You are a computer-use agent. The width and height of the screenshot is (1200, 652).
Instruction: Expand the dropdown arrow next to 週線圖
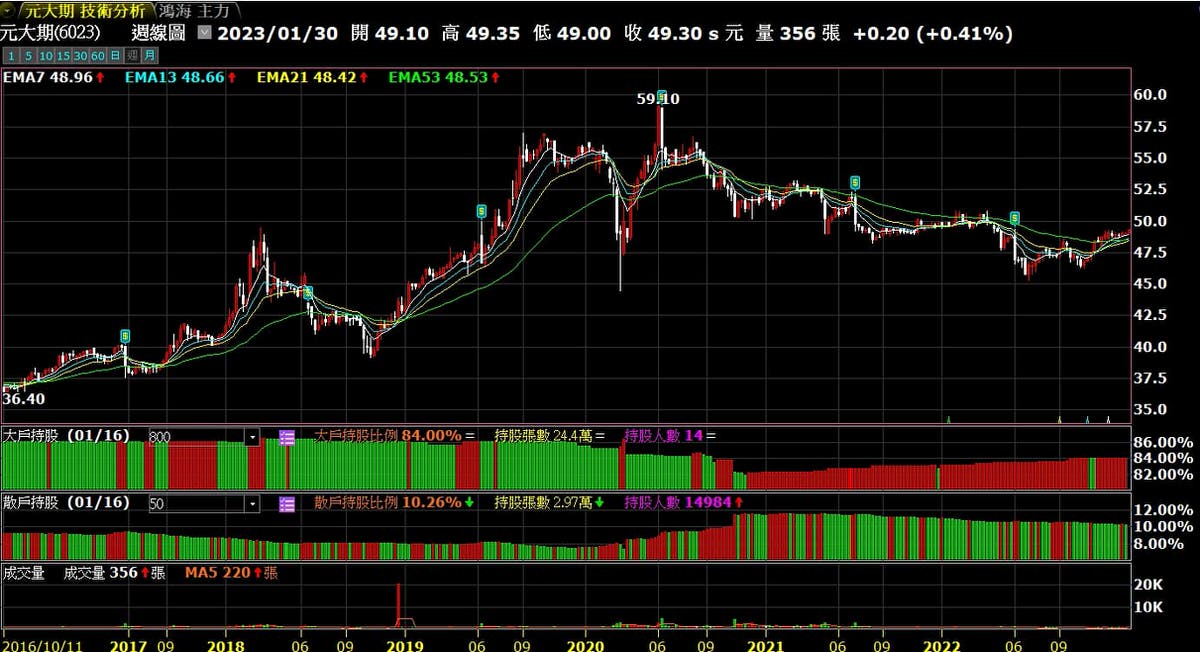point(204,33)
